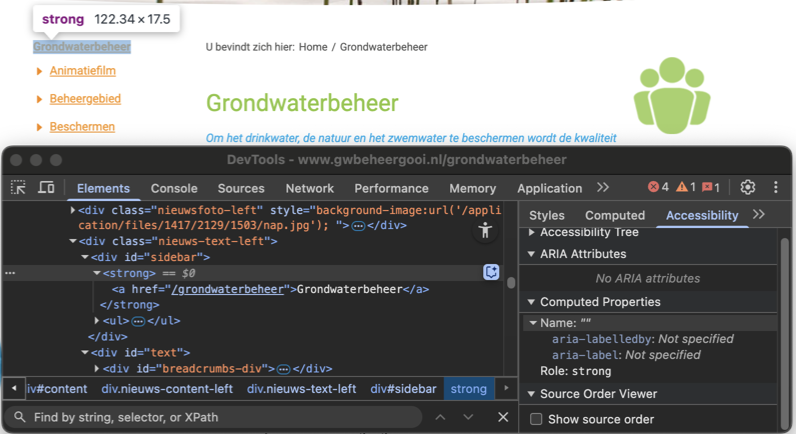Open the Network tab

[309, 188]
